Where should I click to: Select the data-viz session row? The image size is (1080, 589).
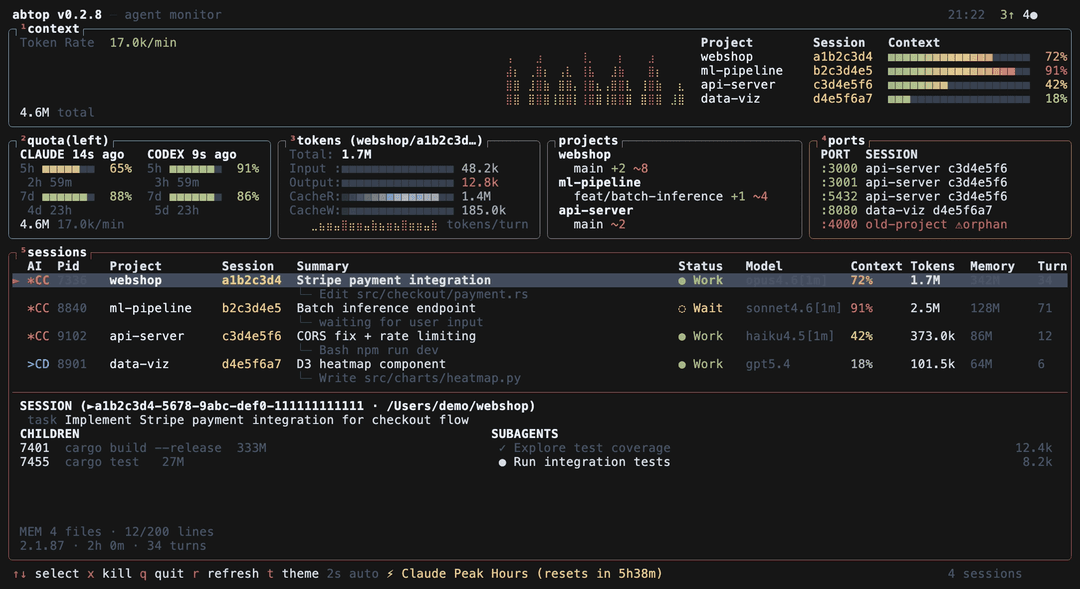tap(540, 364)
